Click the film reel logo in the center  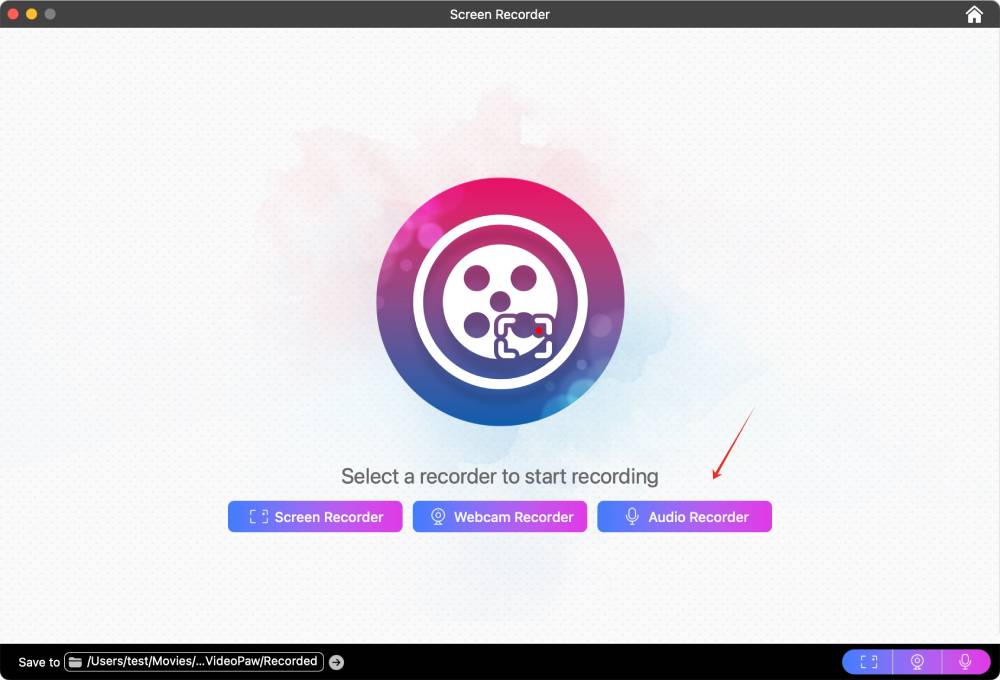[500, 300]
